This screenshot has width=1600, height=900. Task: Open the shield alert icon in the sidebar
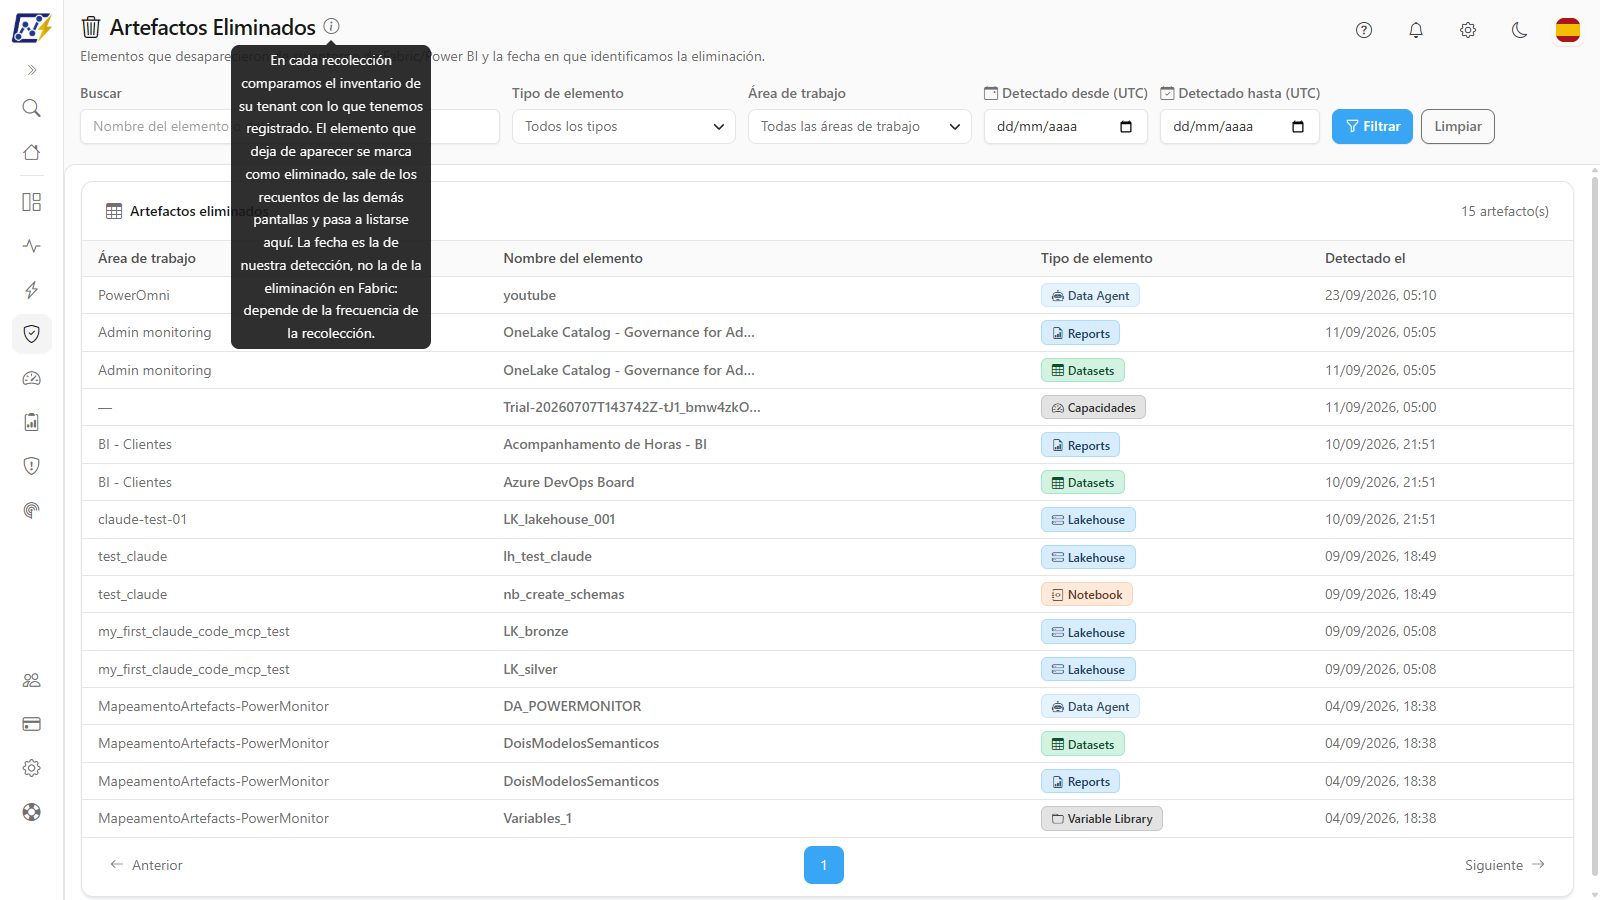click(32, 466)
